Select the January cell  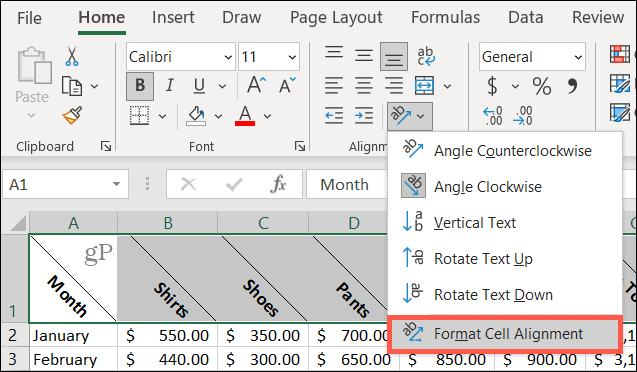[x=73, y=335]
